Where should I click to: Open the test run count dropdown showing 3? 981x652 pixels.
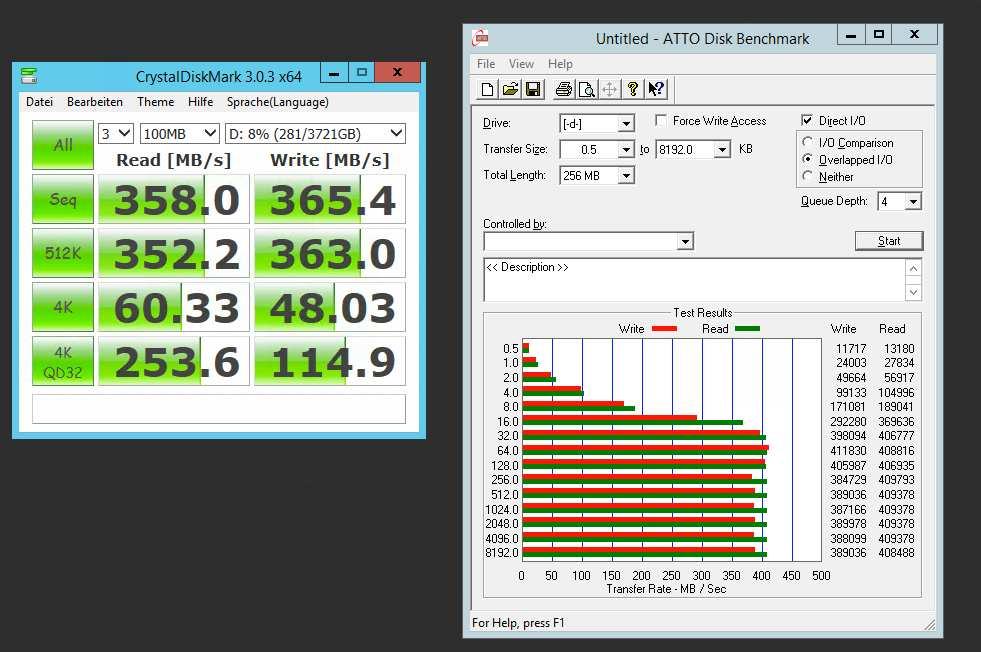[x=116, y=133]
